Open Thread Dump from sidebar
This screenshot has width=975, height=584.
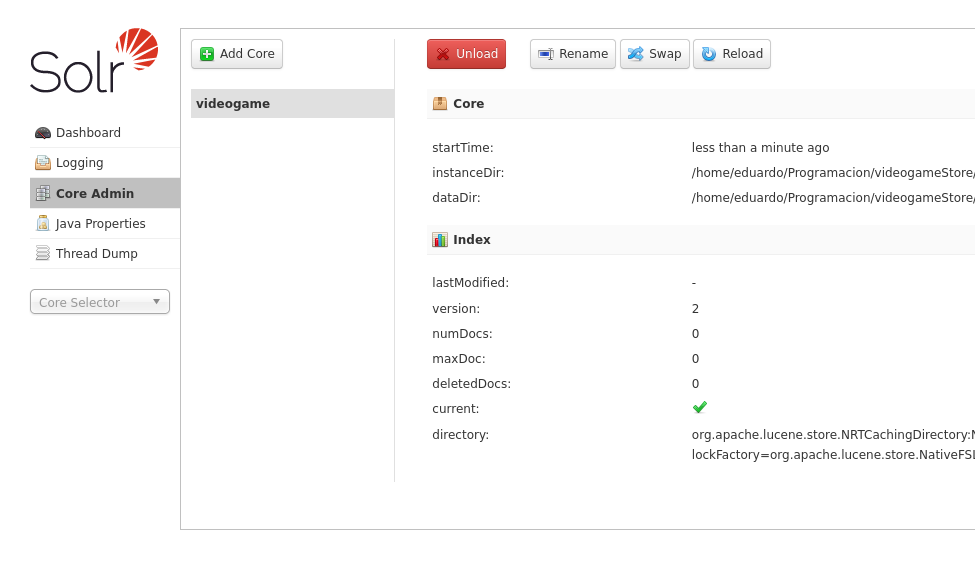[96, 254]
